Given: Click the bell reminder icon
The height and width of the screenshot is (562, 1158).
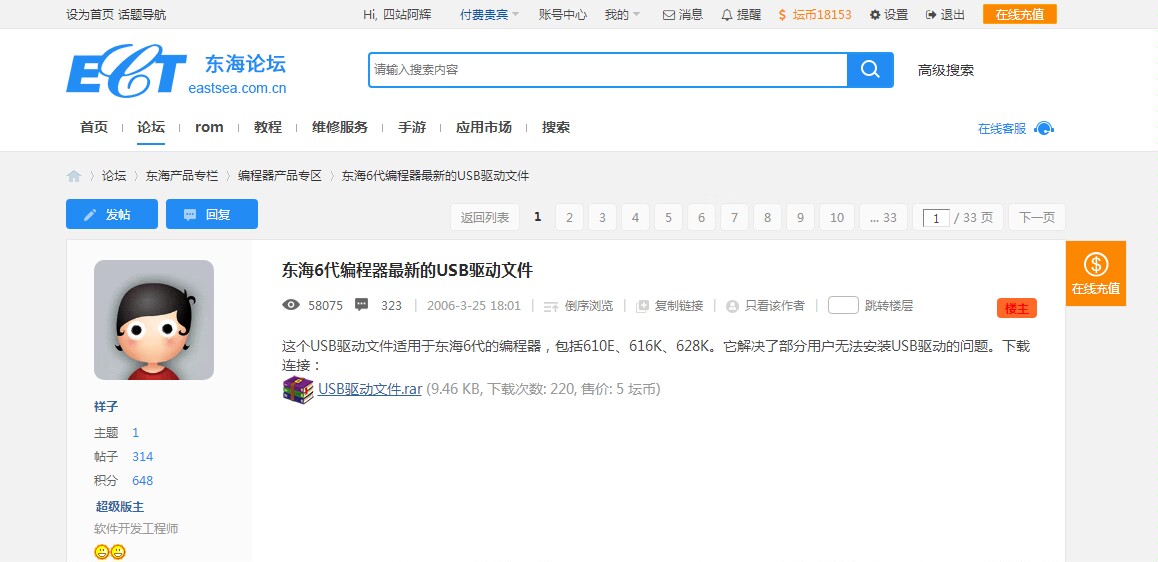Looking at the screenshot, I should (727, 15).
